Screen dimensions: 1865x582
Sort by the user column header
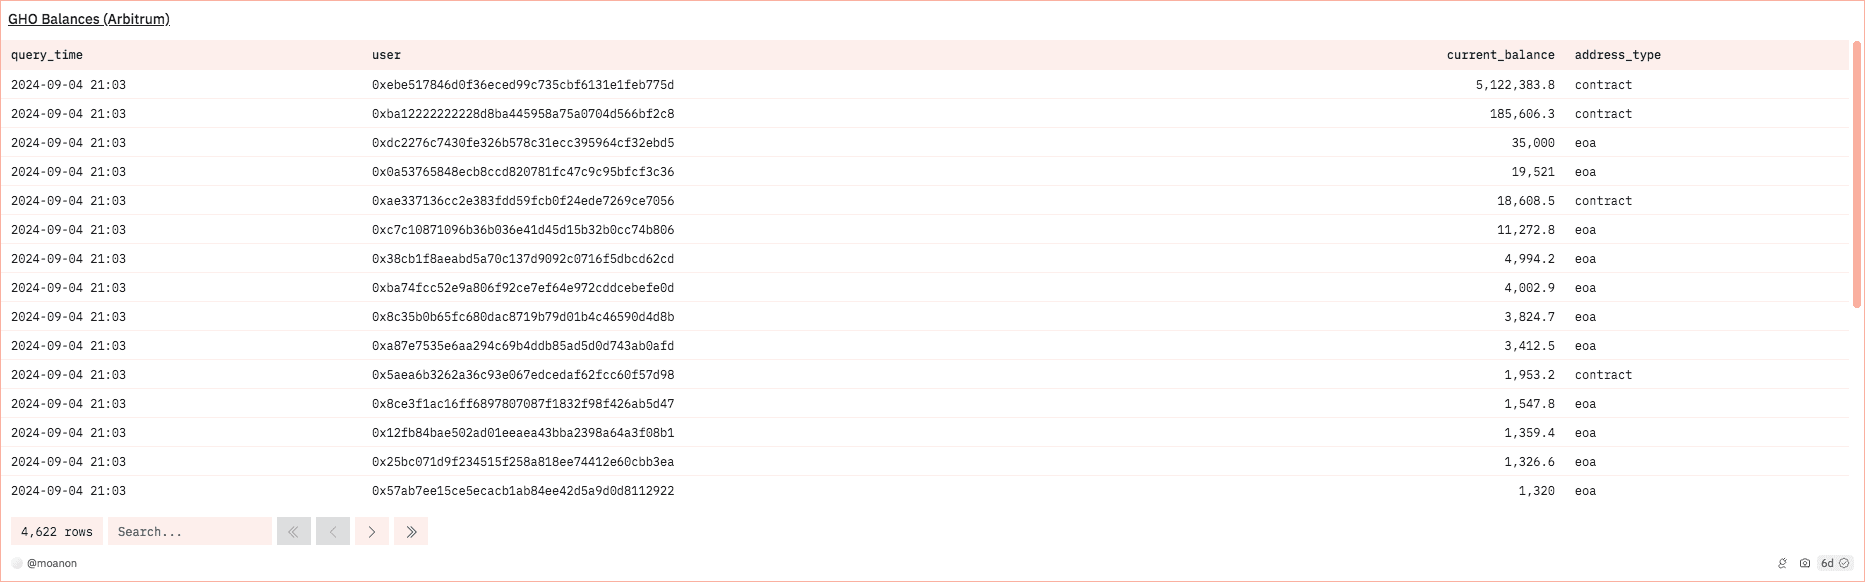tap(386, 55)
